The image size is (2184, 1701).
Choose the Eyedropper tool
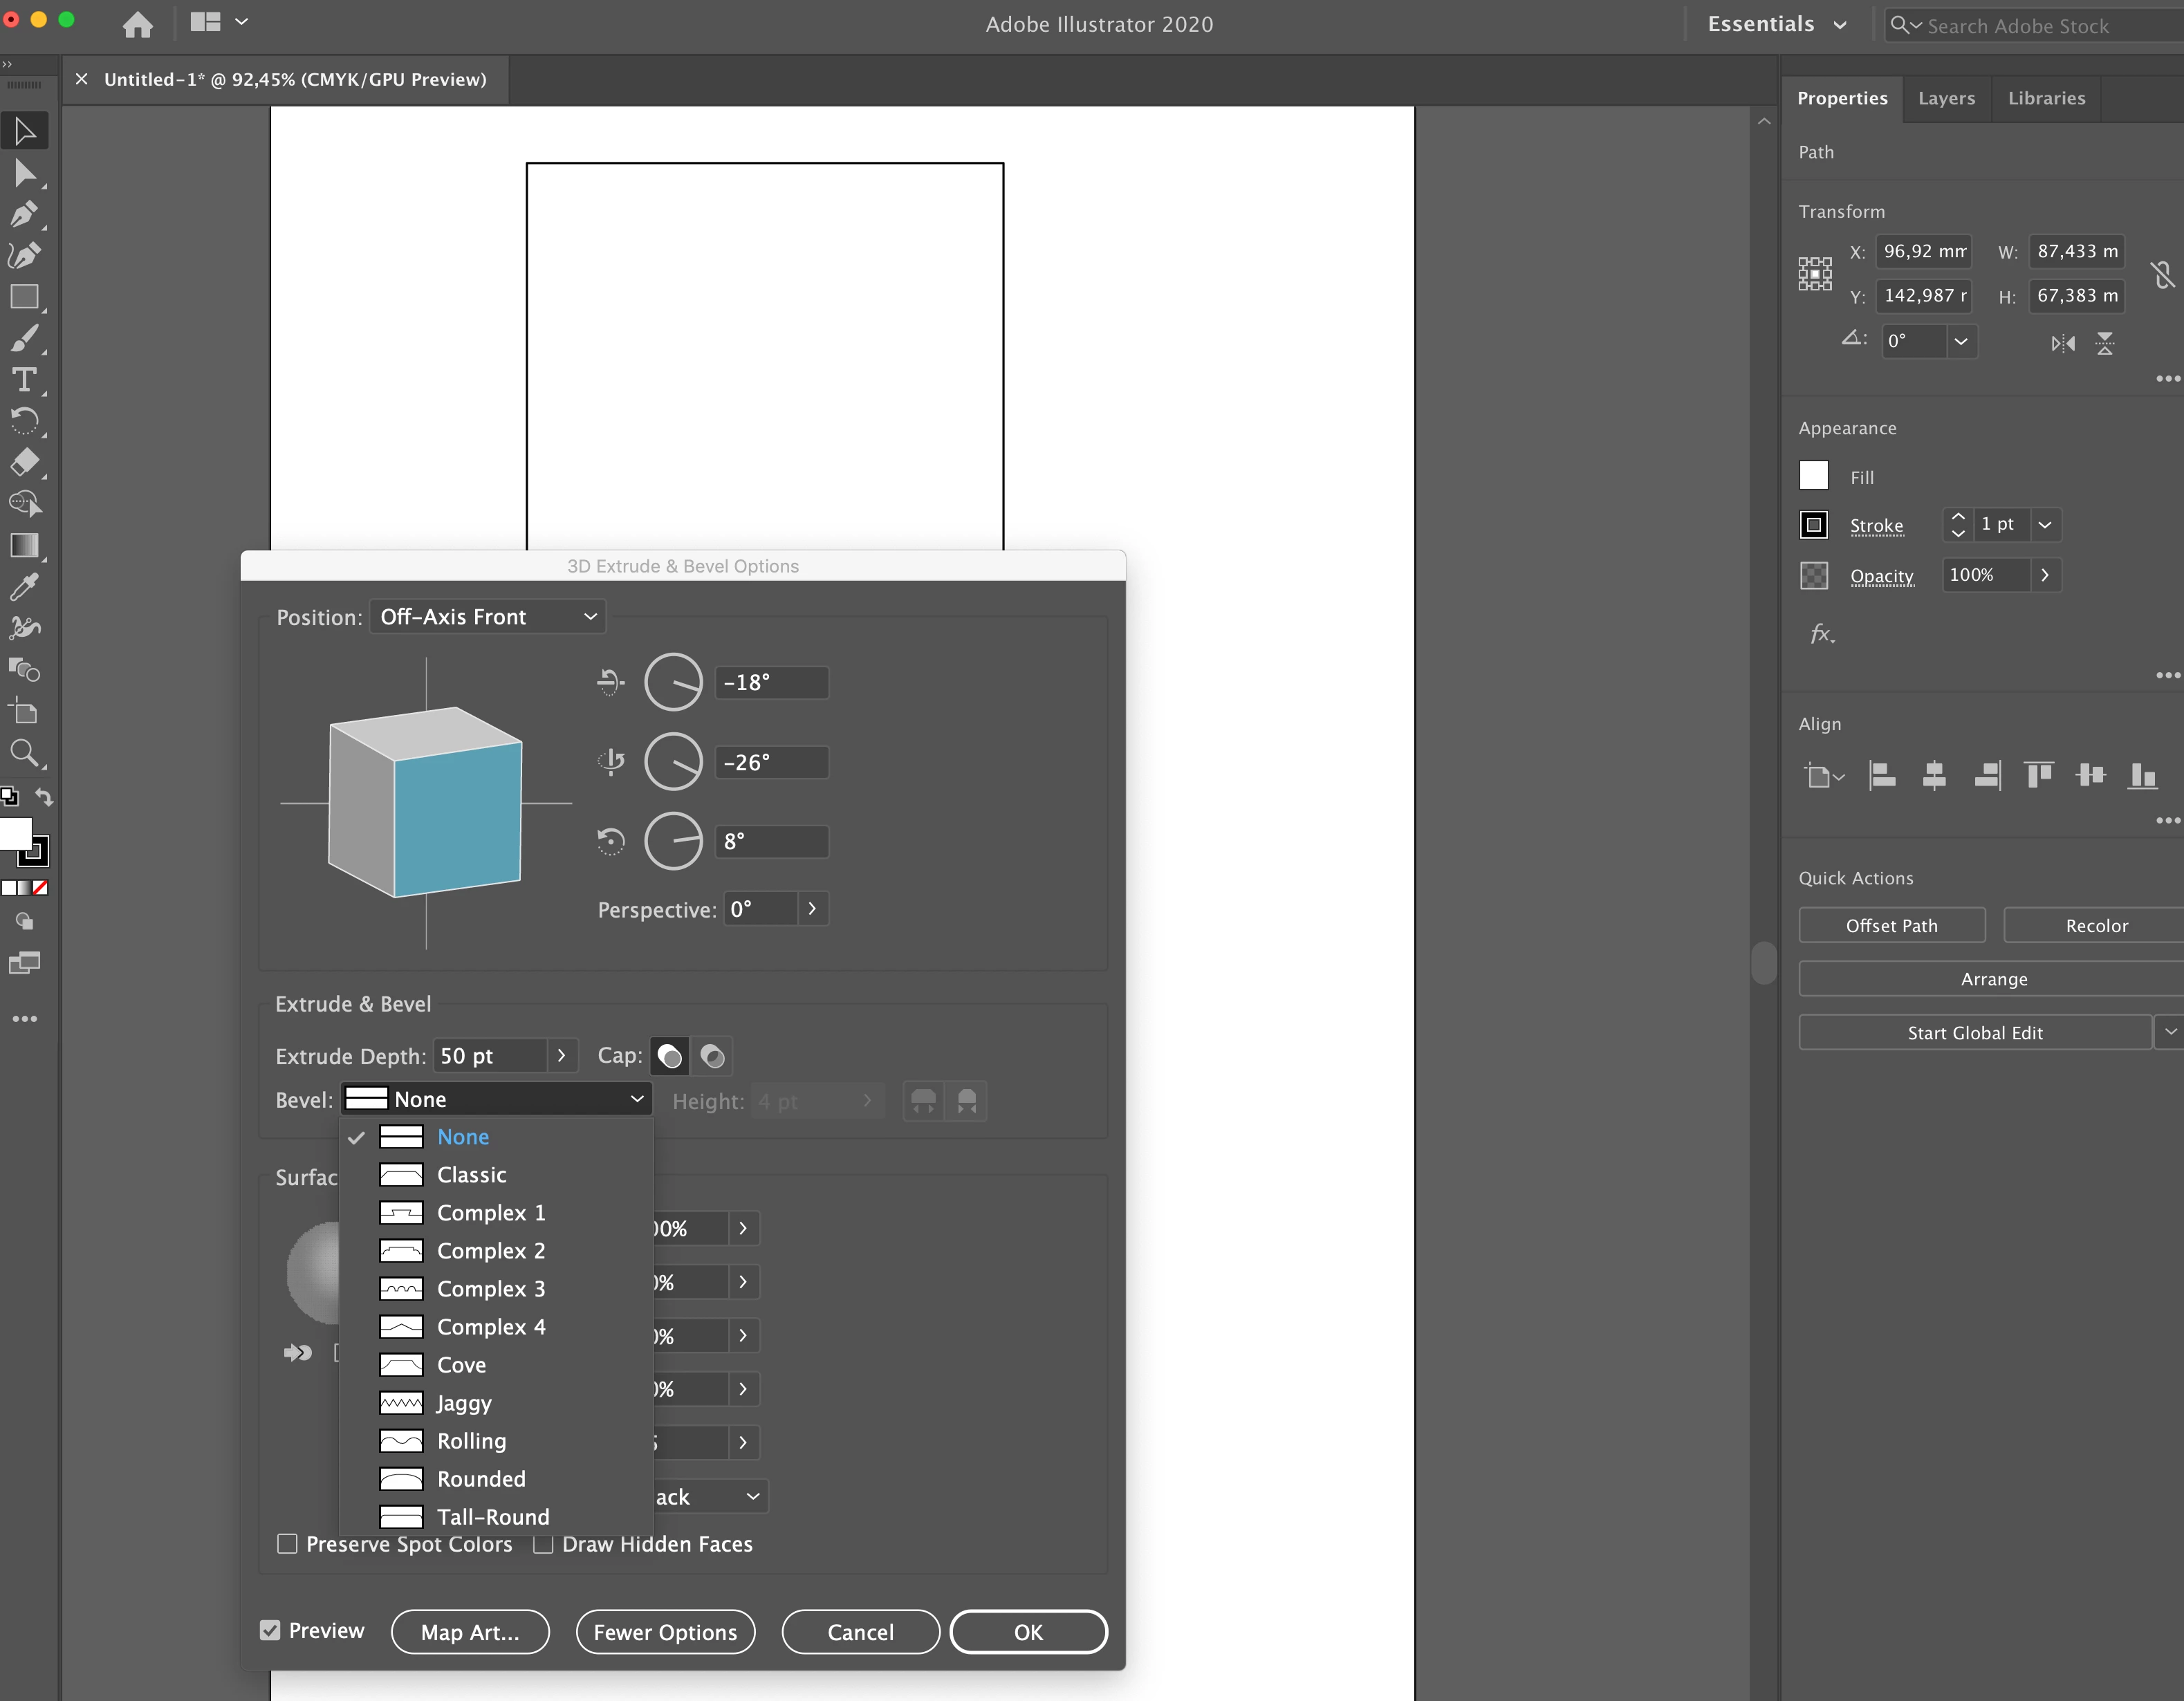(x=24, y=587)
